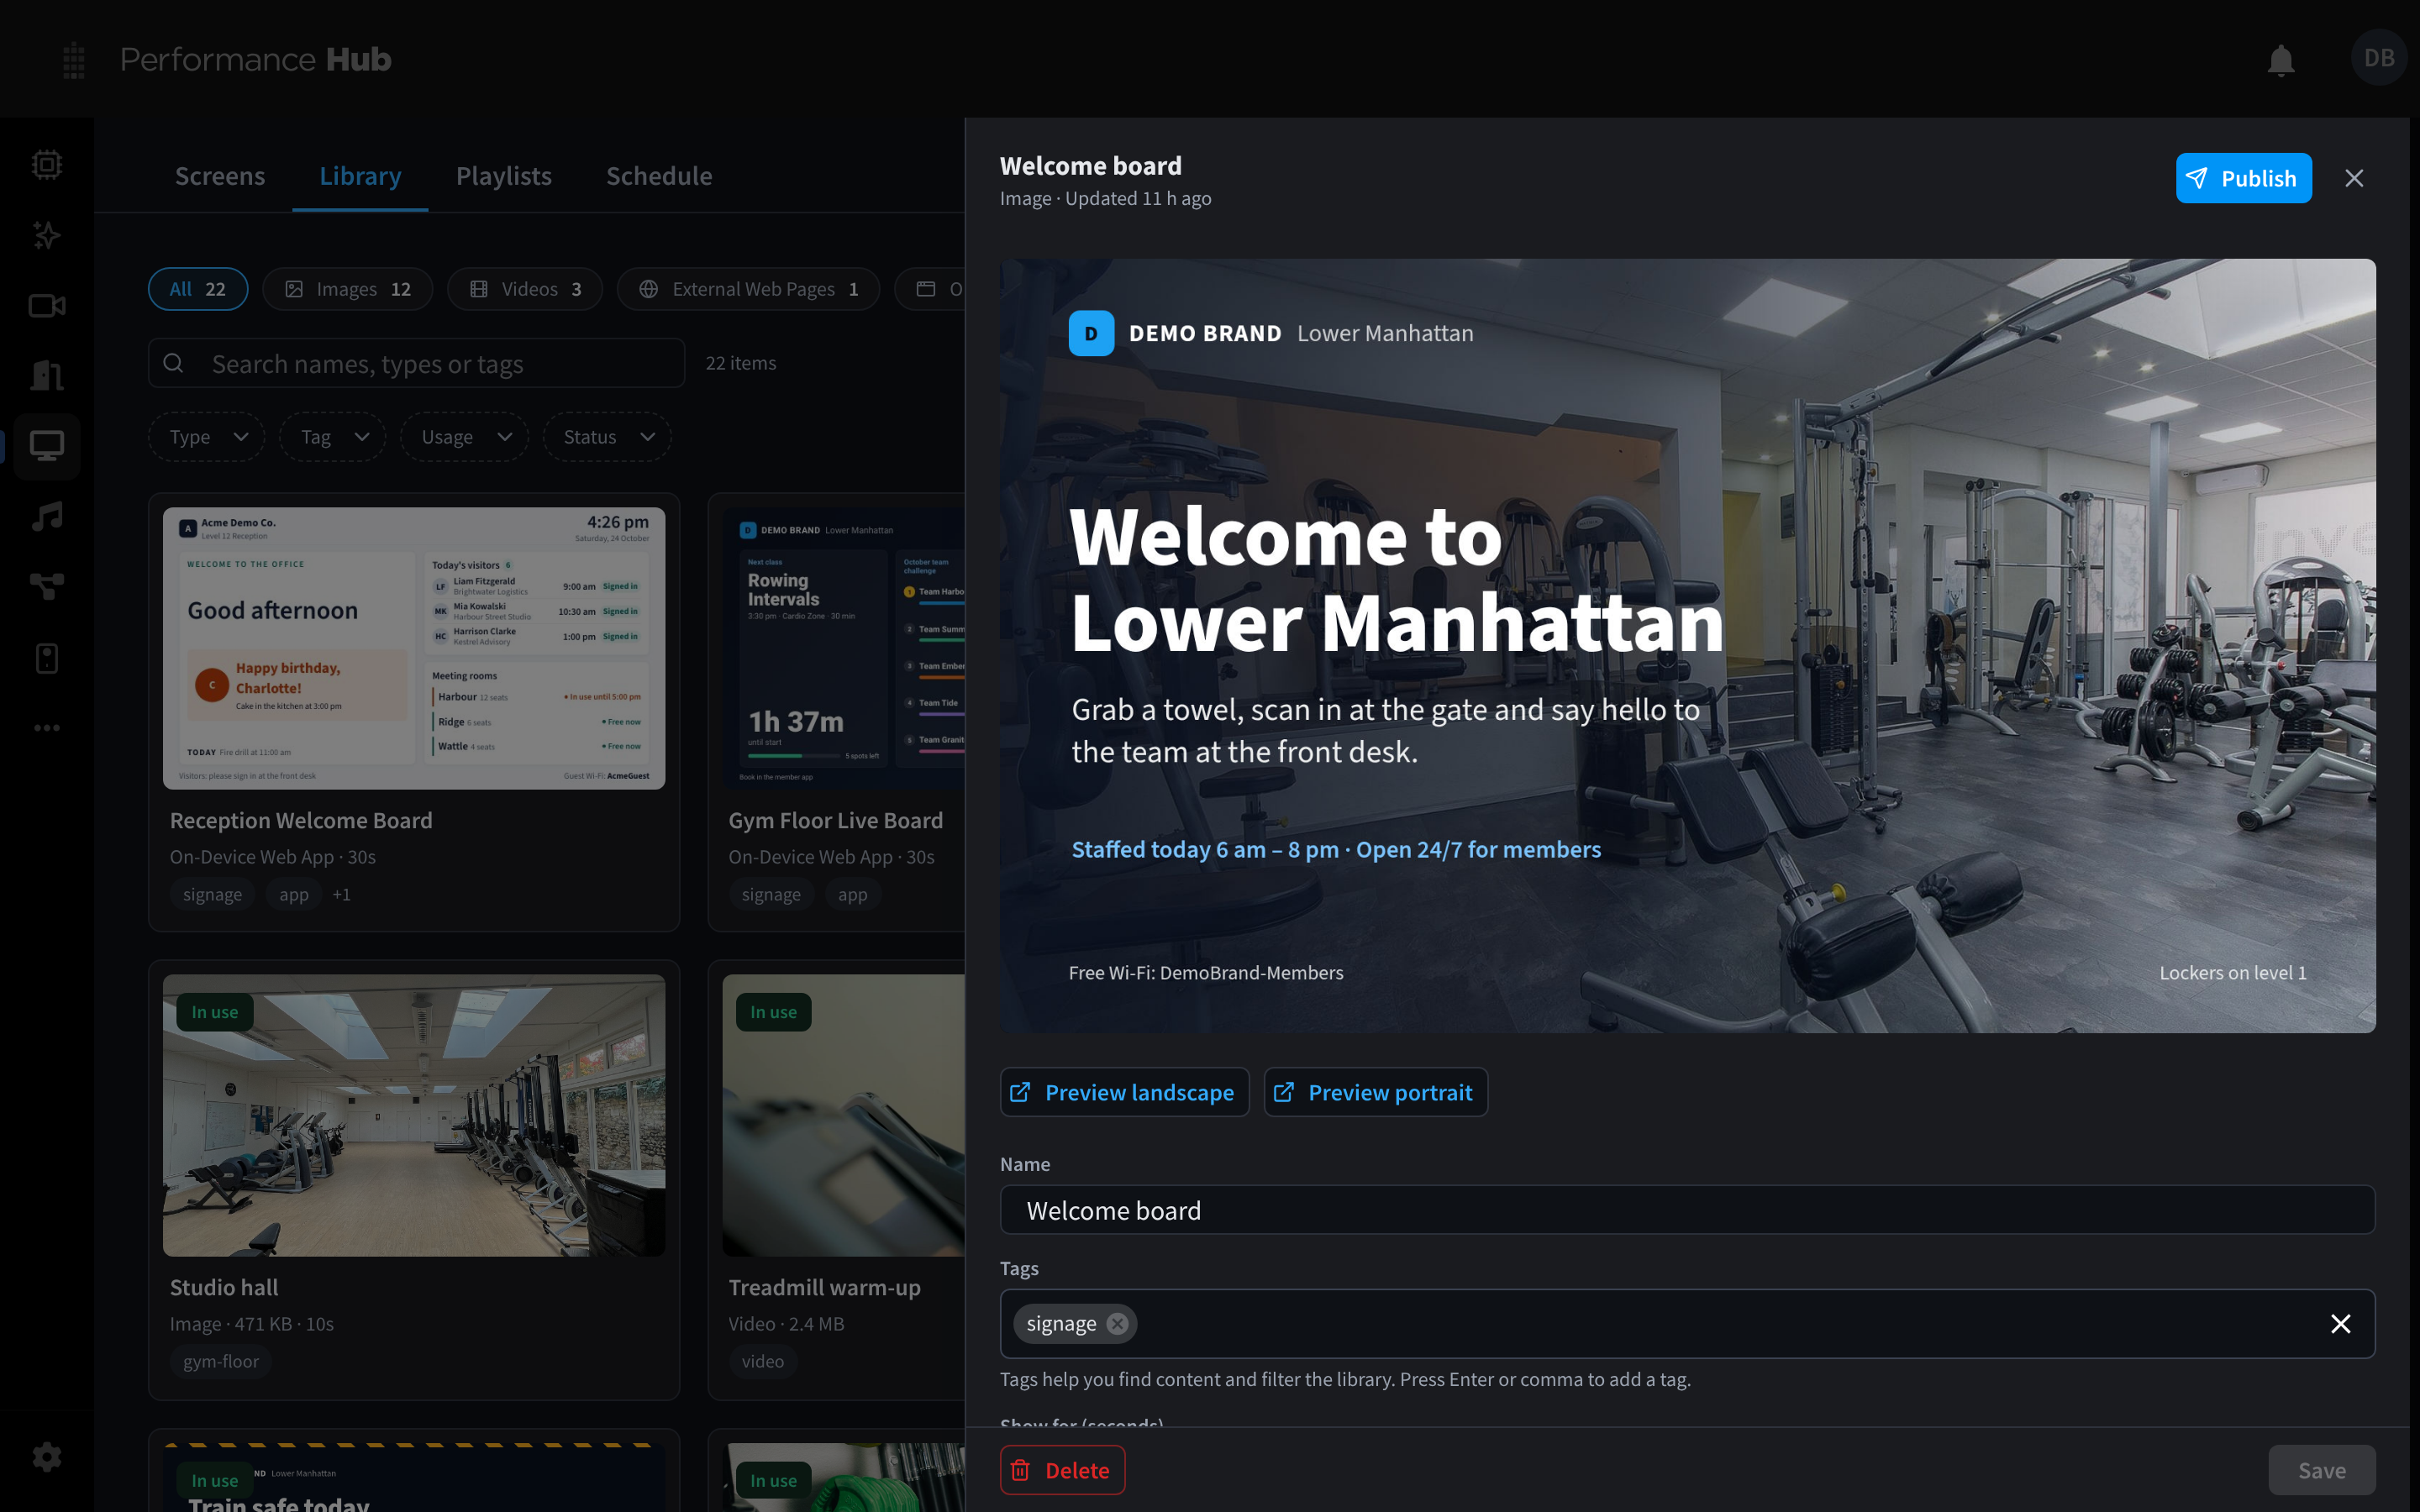Viewport: 2420px width, 1512px height.
Task: Open the notifications bell
Action: [2280, 60]
